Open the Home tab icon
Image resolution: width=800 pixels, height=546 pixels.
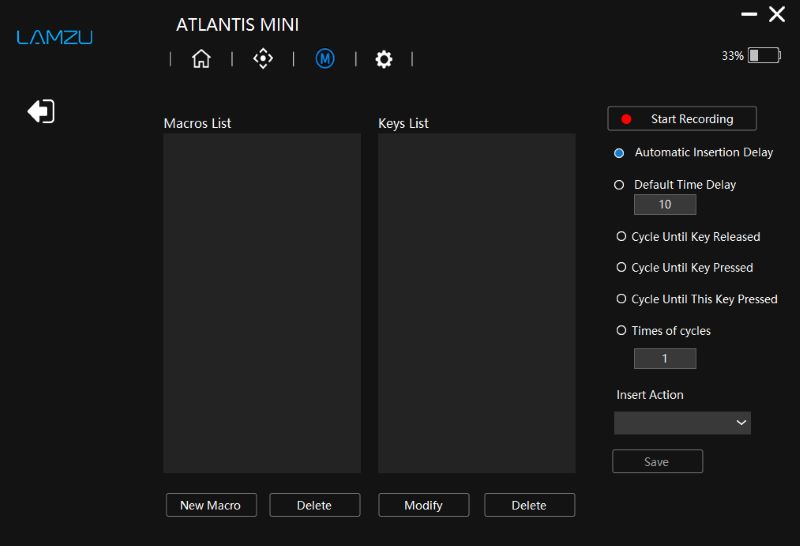tap(201, 59)
